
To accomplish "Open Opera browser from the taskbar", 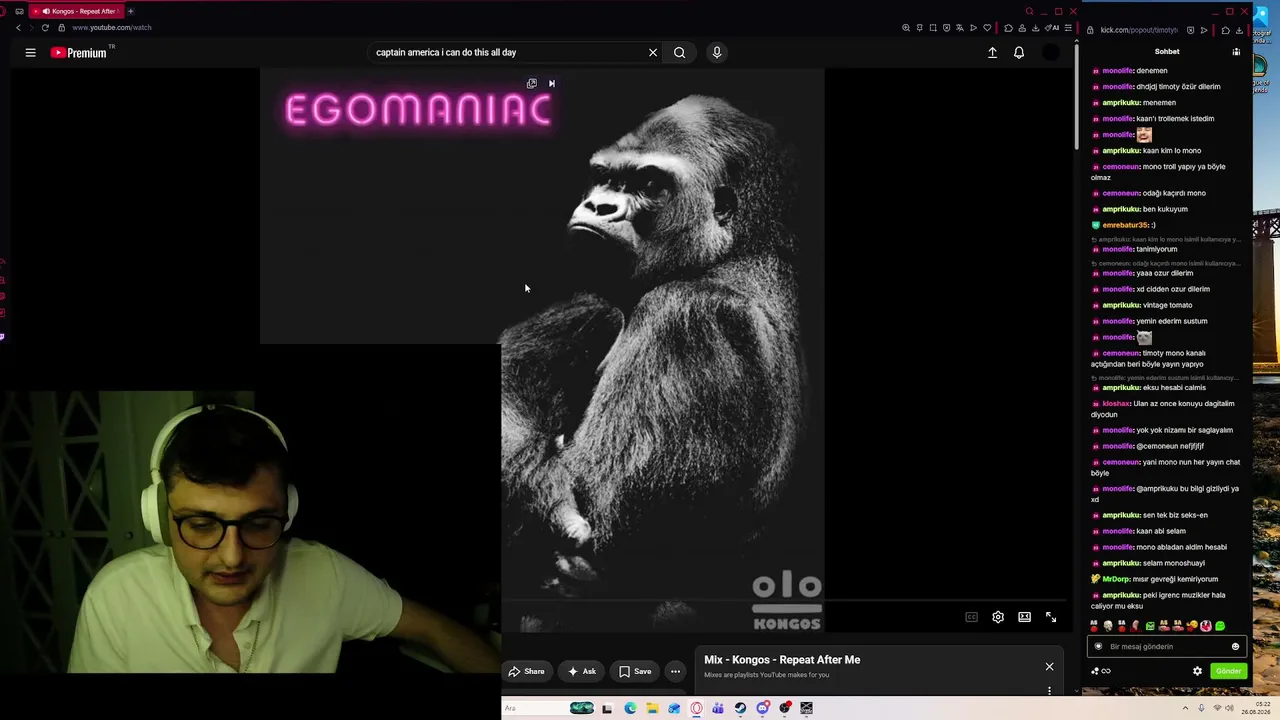I will 696,708.
